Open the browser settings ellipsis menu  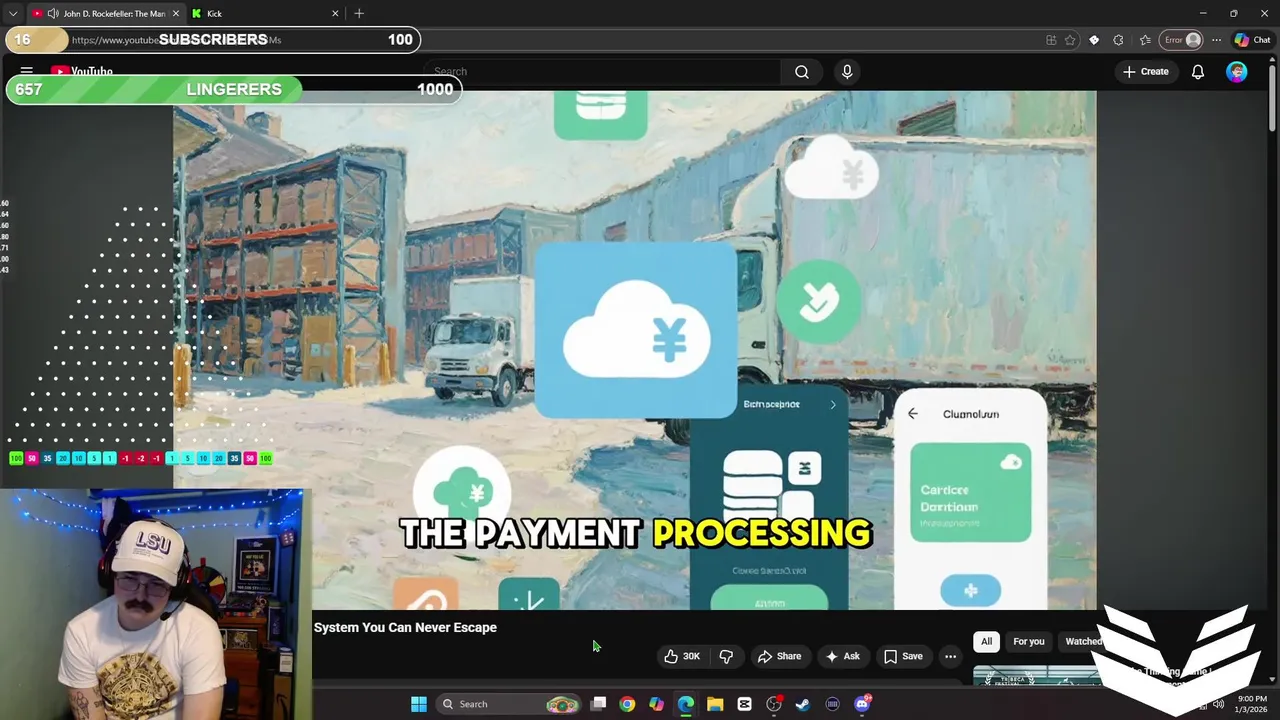tap(1216, 40)
